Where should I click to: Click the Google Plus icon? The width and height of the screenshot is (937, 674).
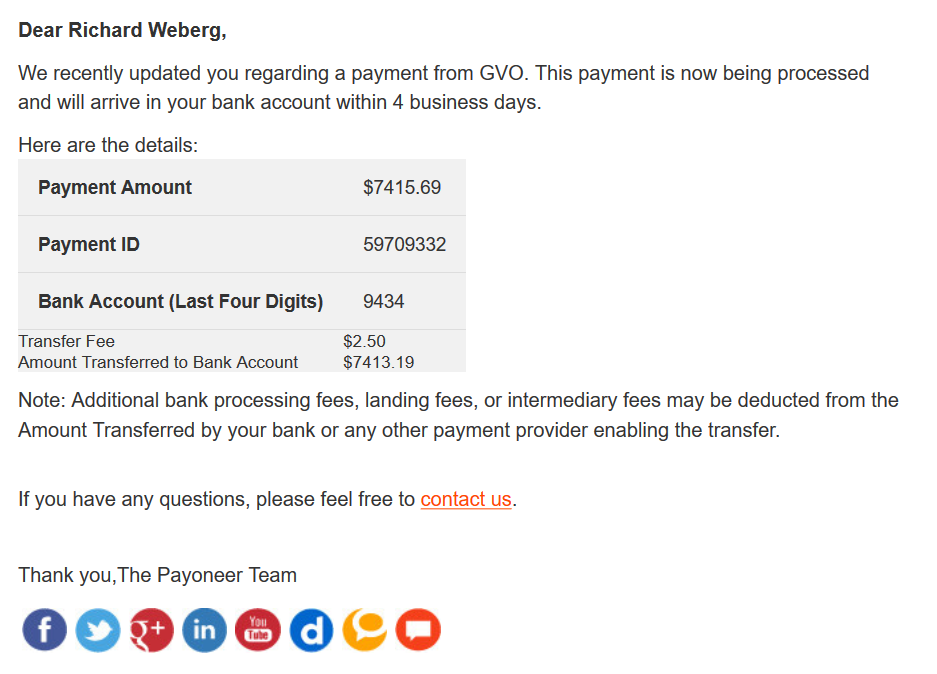(151, 630)
